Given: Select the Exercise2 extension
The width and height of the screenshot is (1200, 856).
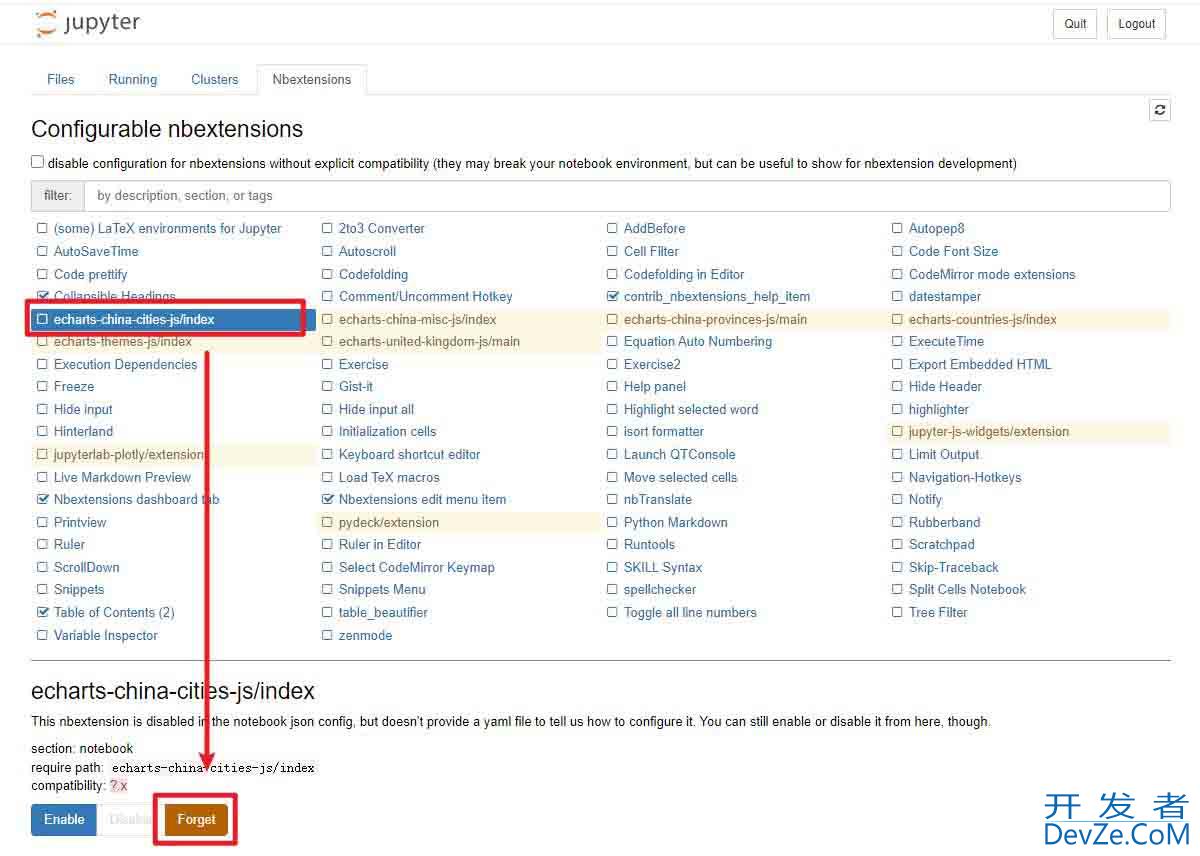Looking at the screenshot, I should pyautogui.click(x=652, y=364).
